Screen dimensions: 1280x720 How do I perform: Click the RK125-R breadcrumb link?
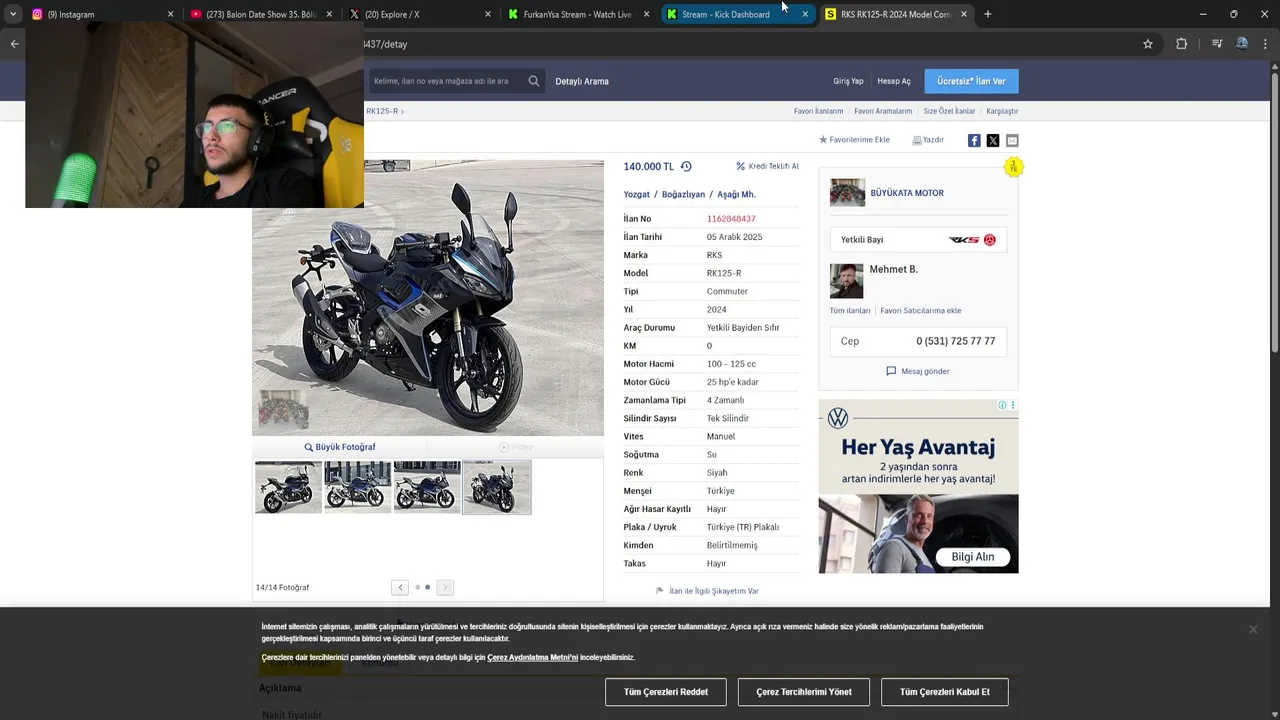click(x=382, y=111)
